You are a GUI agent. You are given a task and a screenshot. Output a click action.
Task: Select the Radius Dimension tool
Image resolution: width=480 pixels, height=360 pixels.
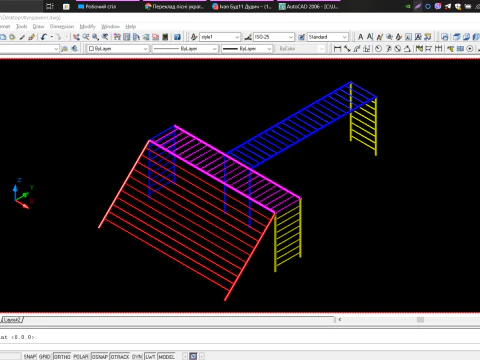click(378, 49)
